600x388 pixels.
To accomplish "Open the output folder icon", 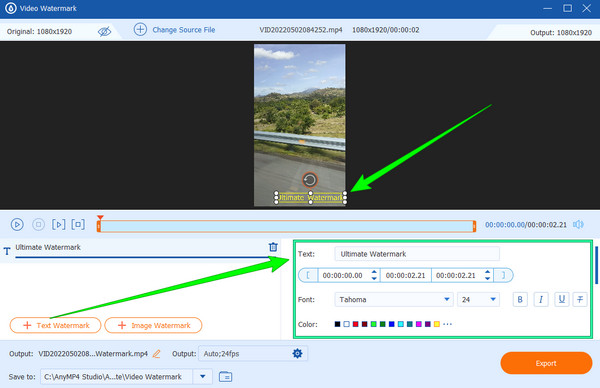I will [225, 377].
